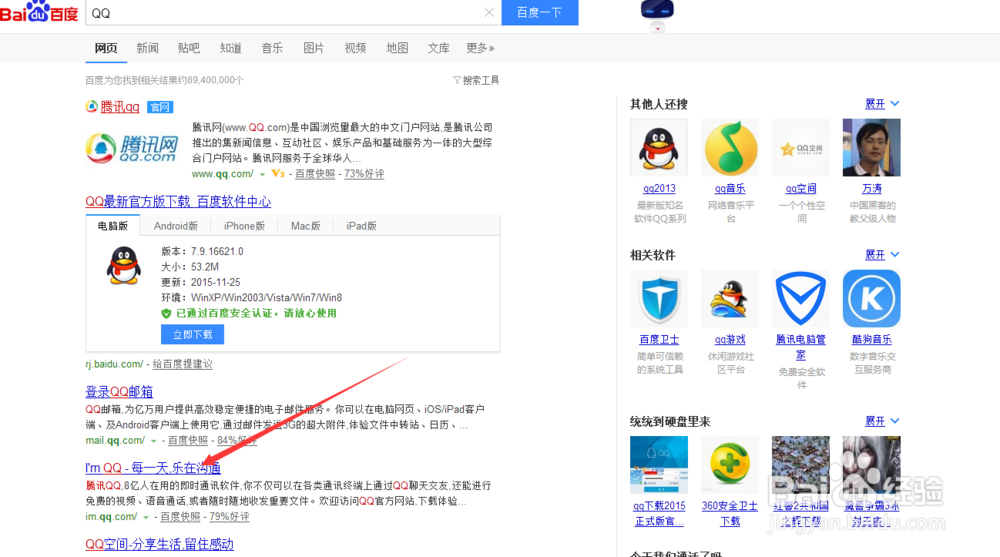The width and height of the screenshot is (1000, 557).
Task: Click the Baidu logo
Action: coord(39,12)
